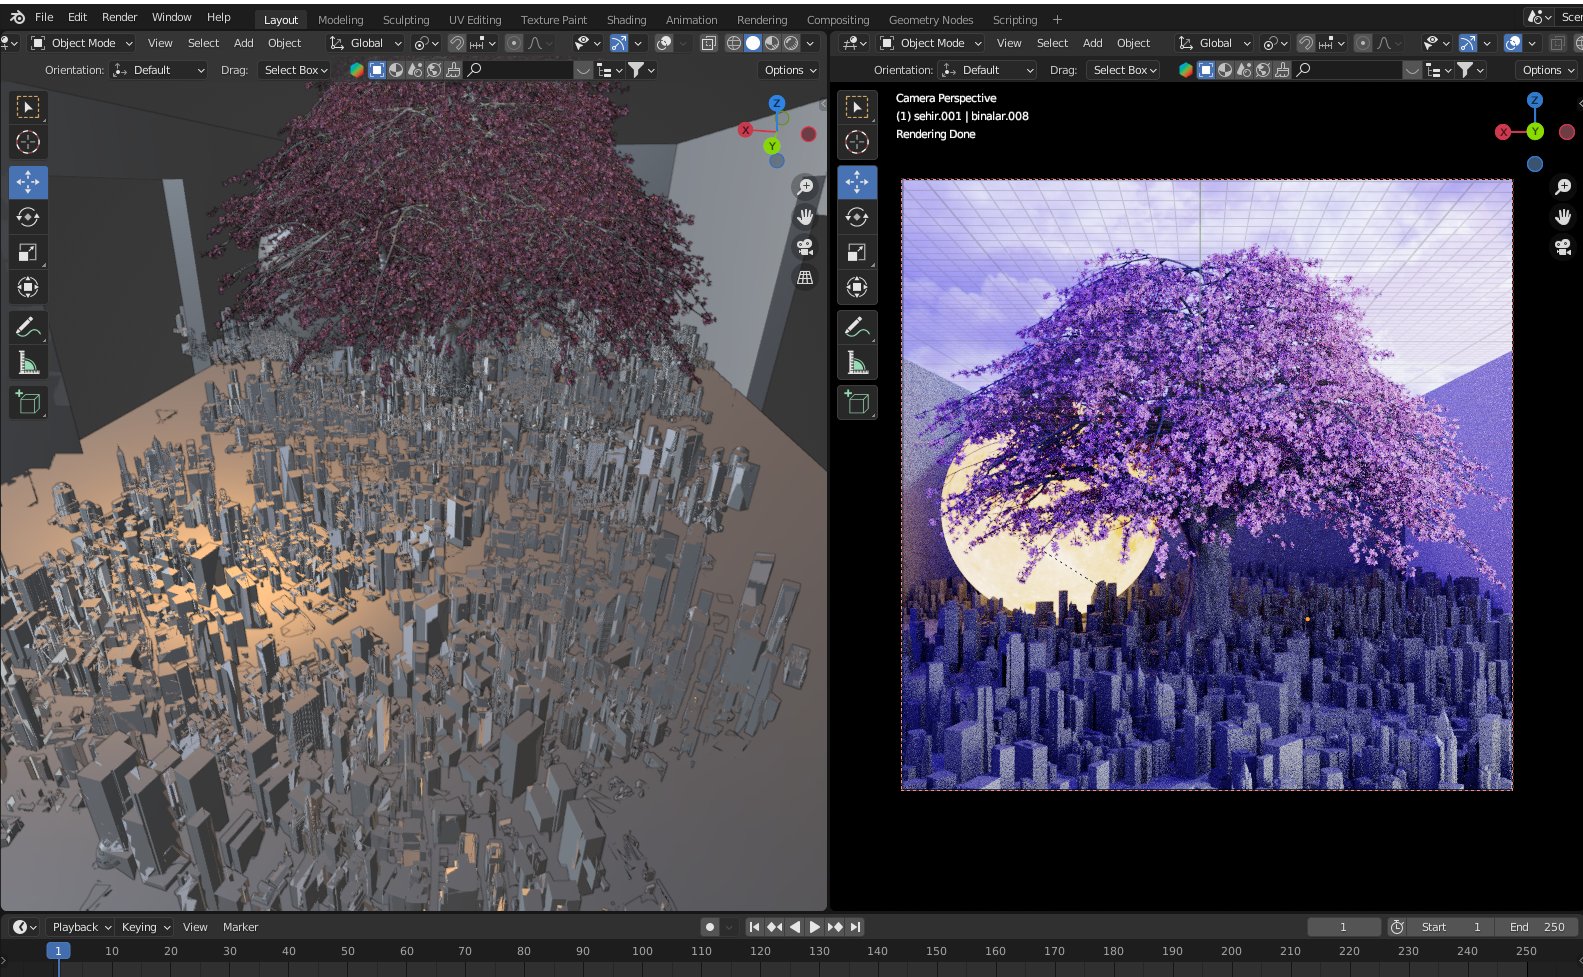Open Object Mode dropdown in left viewport
The height and width of the screenshot is (977, 1583).
pyautogui.click(x=82, y=43)
